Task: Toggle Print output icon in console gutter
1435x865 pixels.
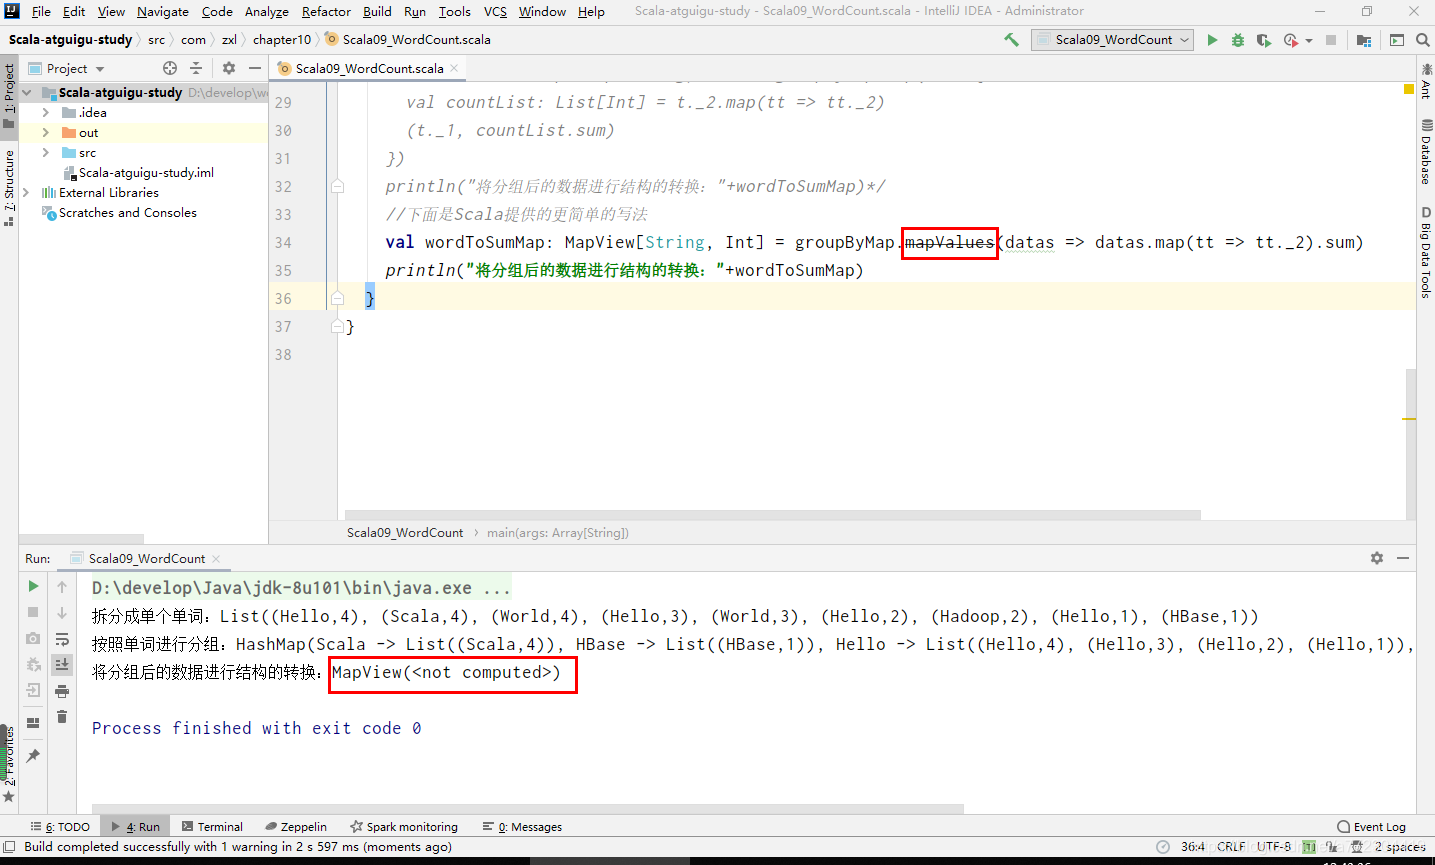Action: (x=61, y=692)
